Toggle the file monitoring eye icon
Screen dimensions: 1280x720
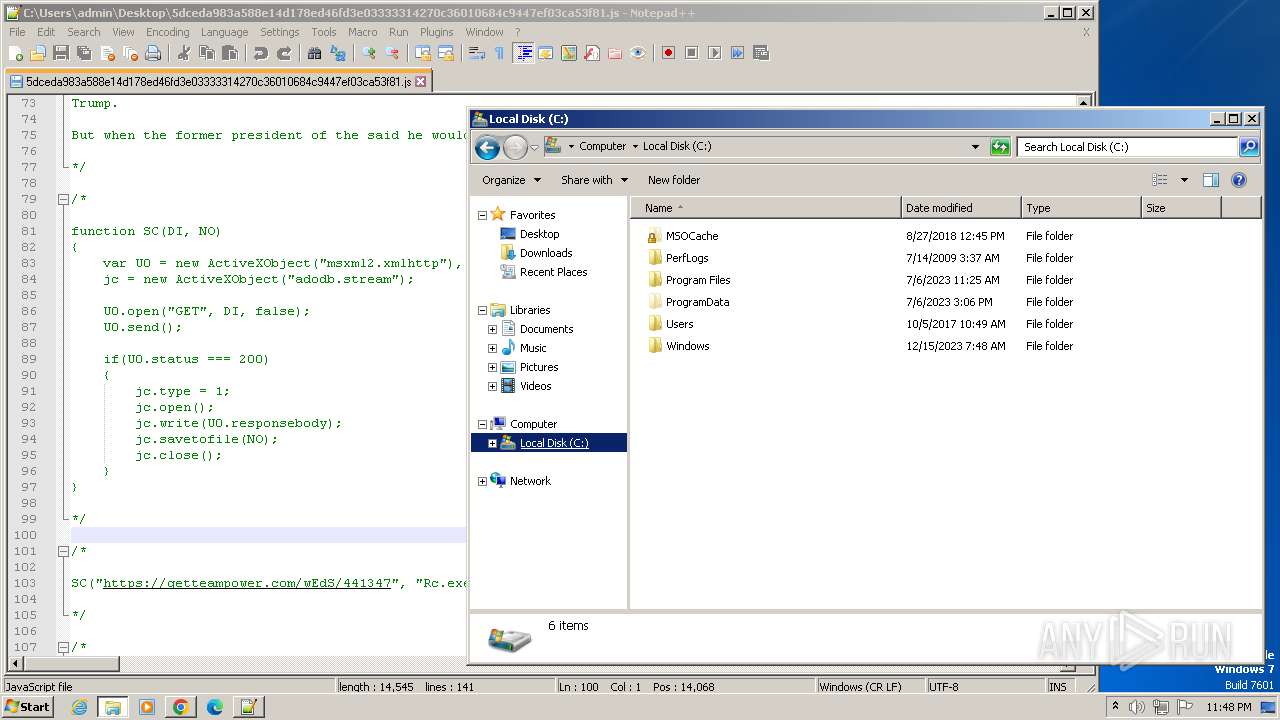coord(637,53)
